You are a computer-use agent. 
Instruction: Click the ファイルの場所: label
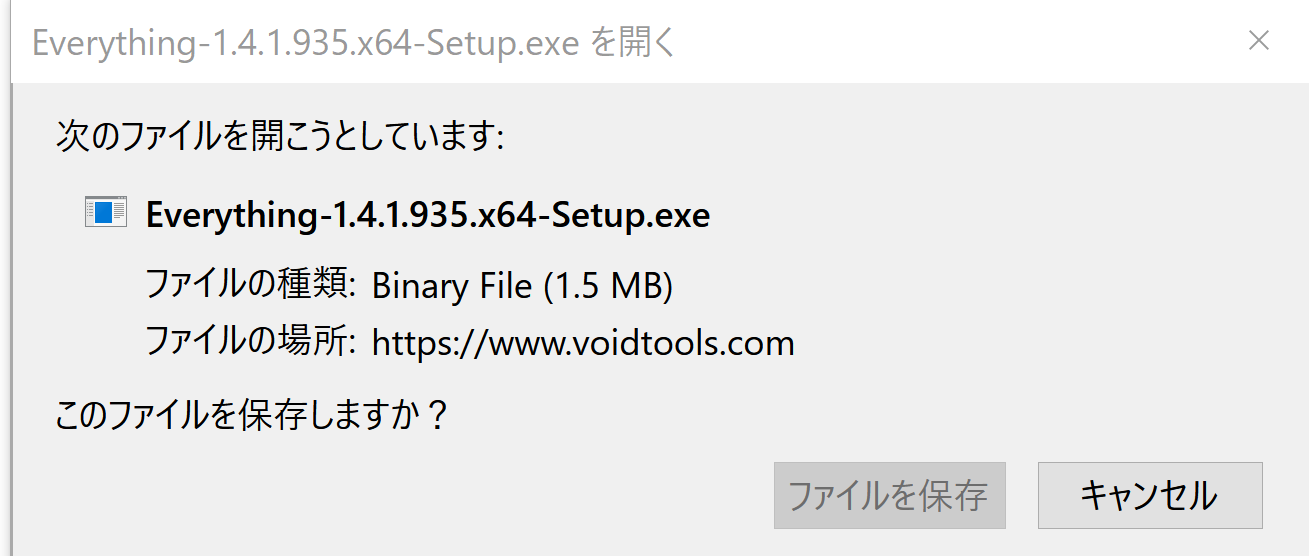click(252, 343)
